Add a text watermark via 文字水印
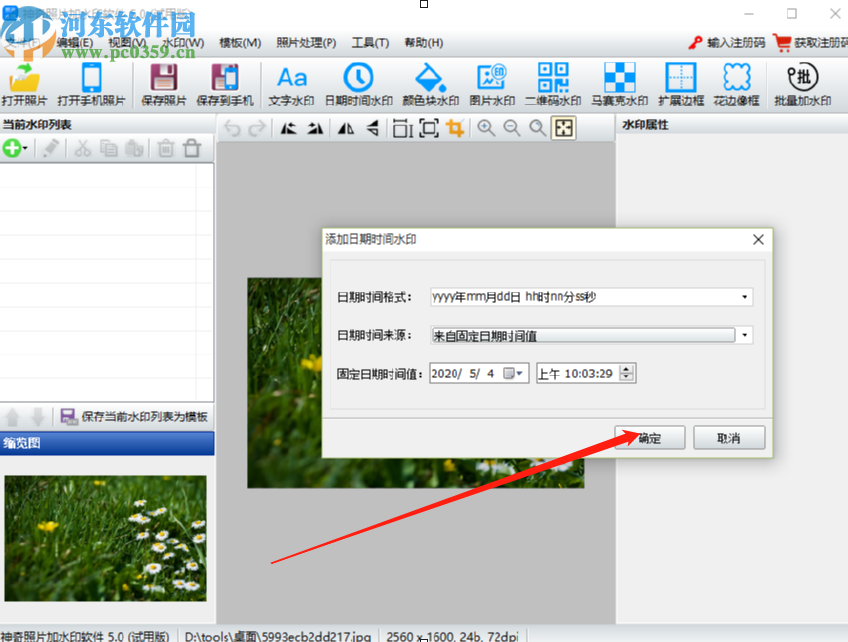848x642 pixels. 292,84
